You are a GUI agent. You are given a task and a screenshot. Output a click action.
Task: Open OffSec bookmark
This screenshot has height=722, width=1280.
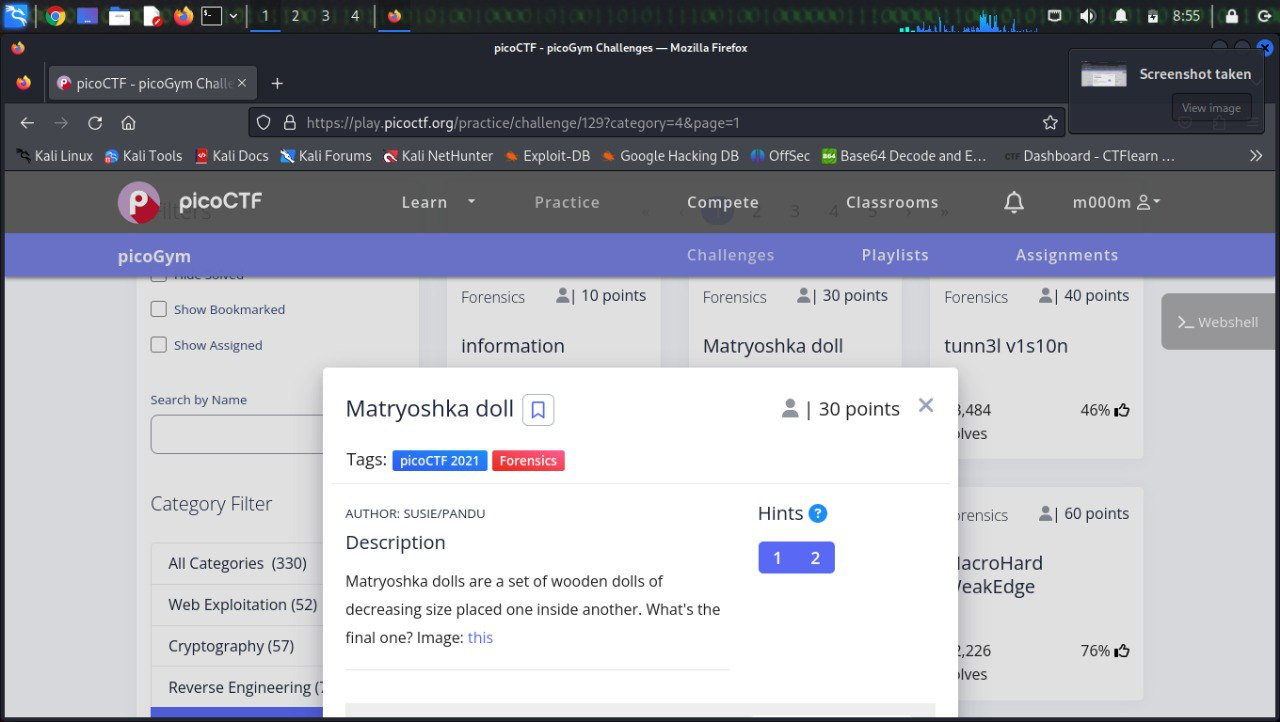pos(780,156)
